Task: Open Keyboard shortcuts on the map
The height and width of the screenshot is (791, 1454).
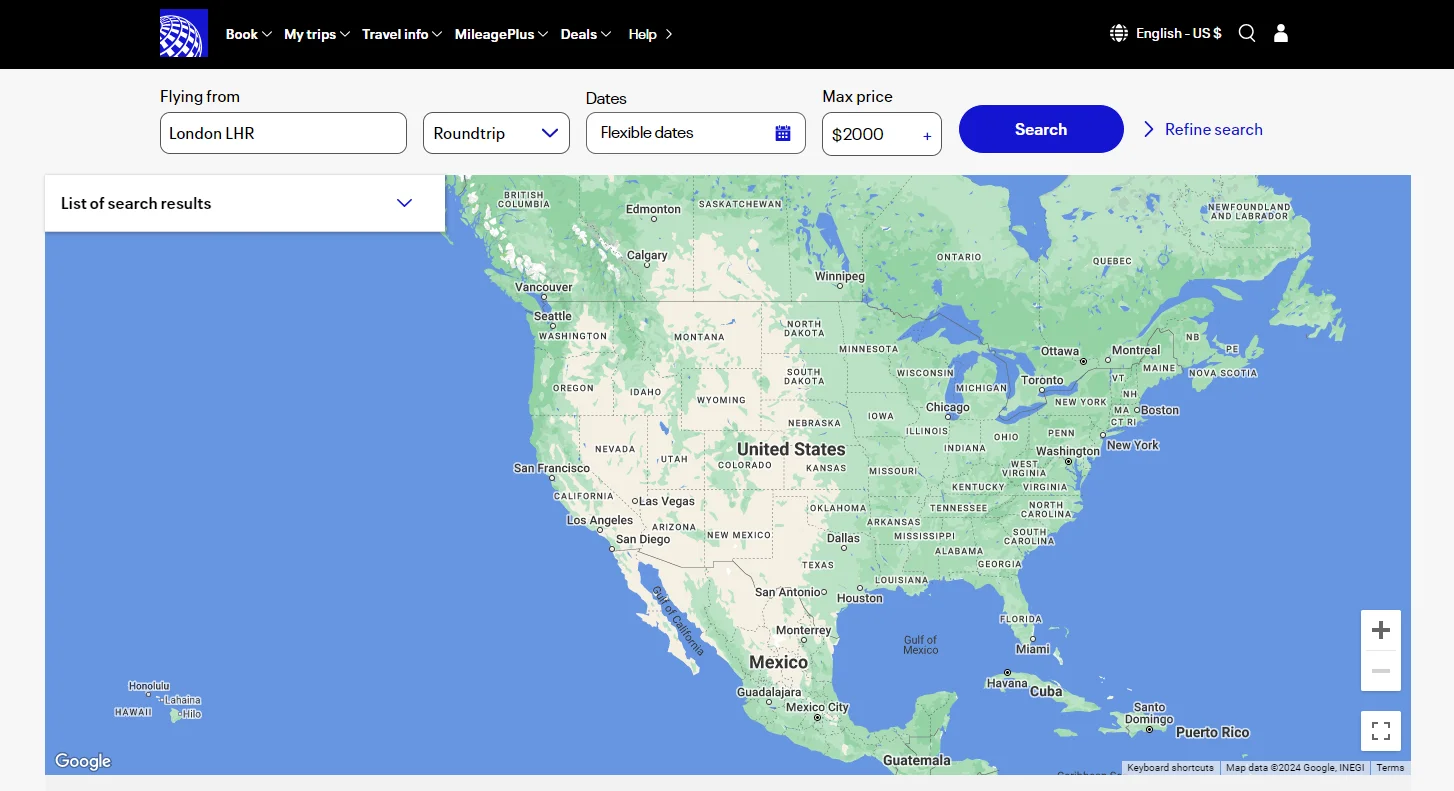Action: click(x=1170, y=768)
